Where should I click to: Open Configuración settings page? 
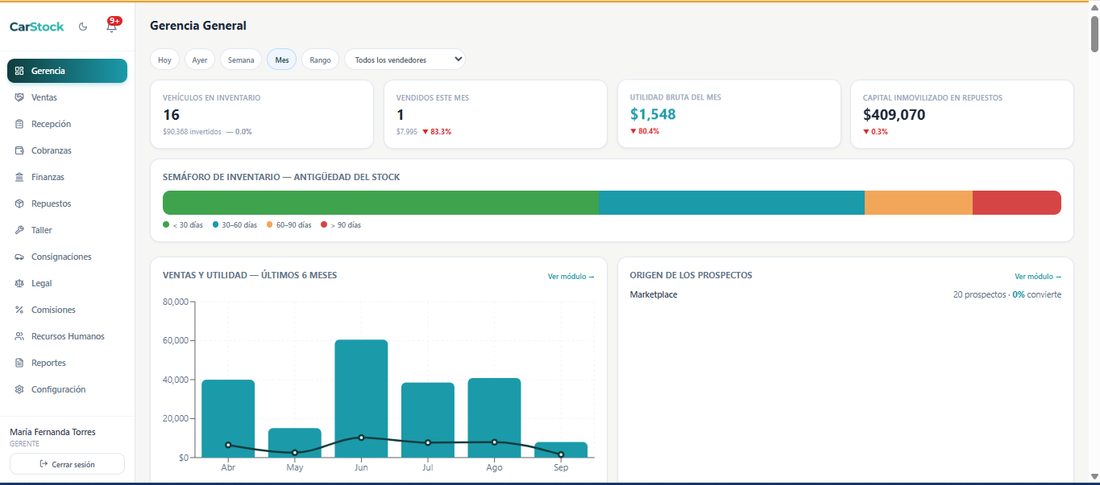[67, 390]
